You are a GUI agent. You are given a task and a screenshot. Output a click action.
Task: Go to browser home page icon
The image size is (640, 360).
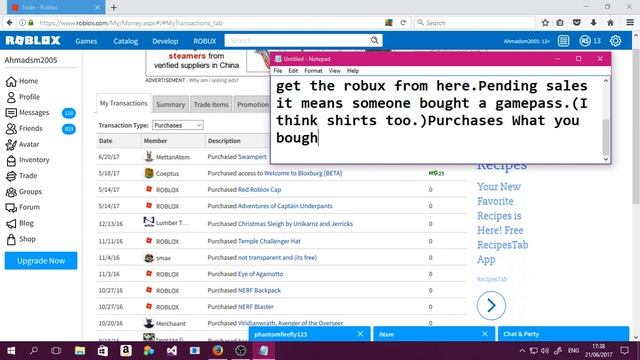pos(610,23)
